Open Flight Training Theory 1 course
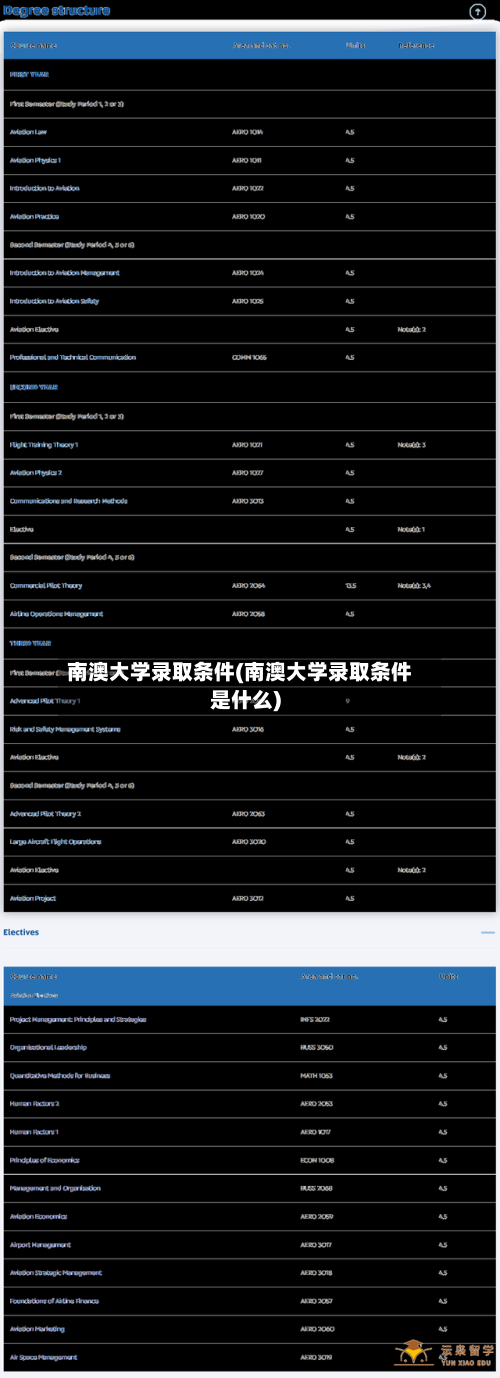 (44, 444)
